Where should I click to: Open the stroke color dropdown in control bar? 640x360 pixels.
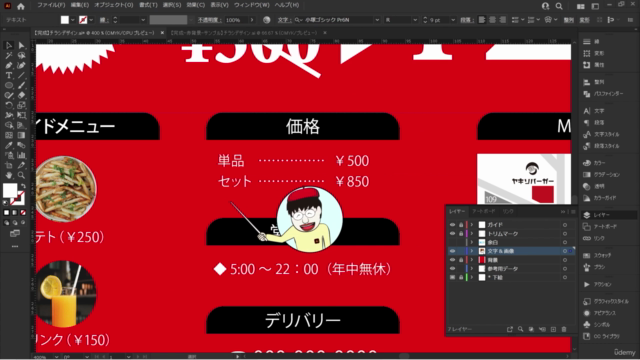tap(91, 20)
